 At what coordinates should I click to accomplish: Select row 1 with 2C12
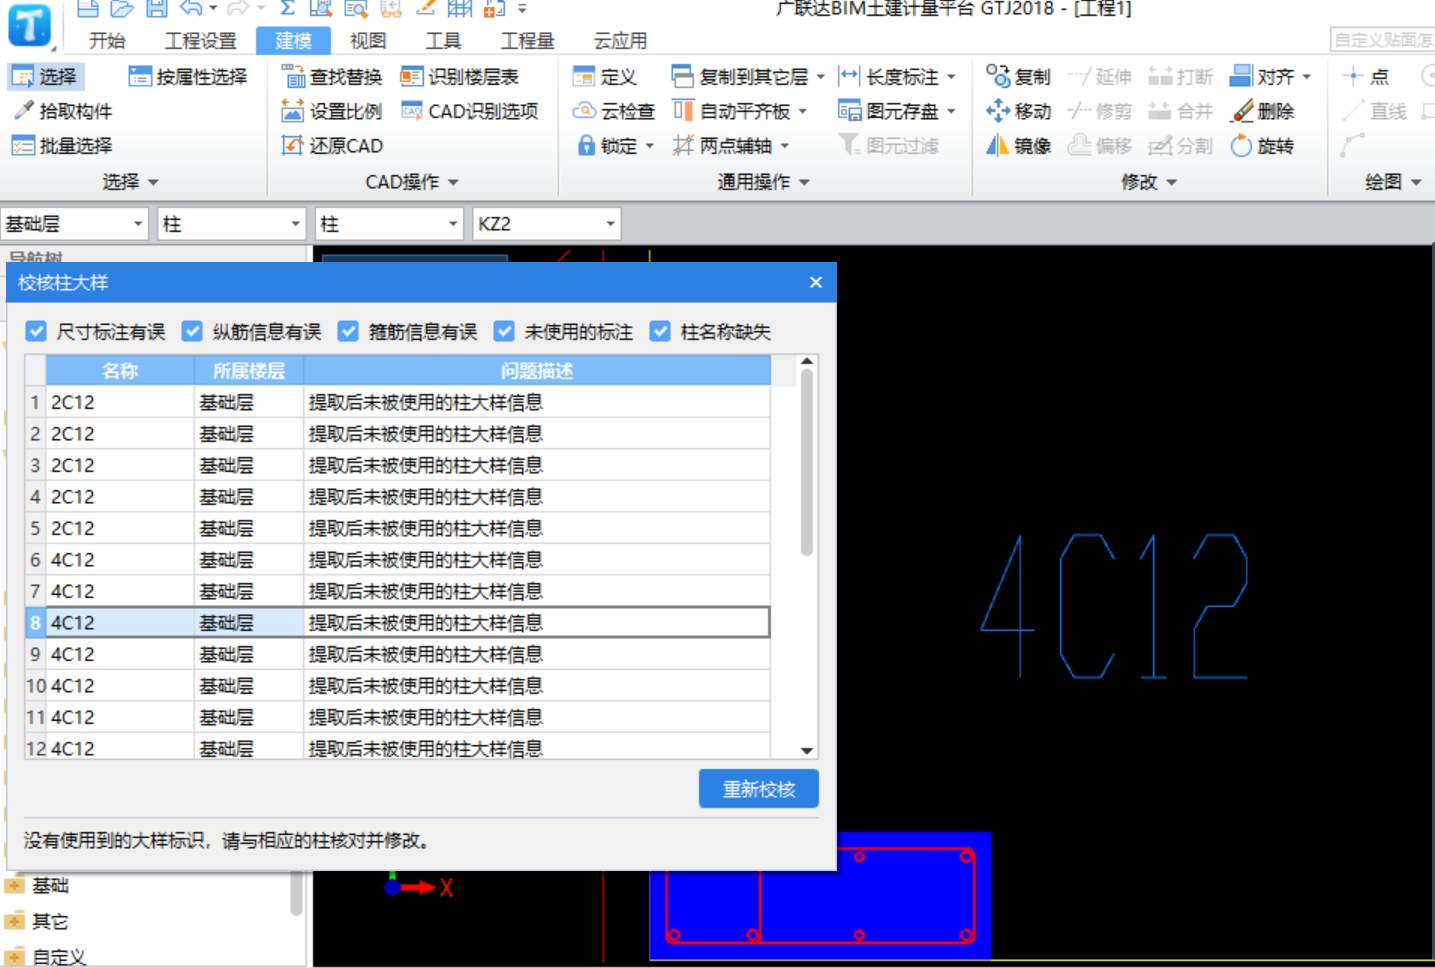(398, 402)
